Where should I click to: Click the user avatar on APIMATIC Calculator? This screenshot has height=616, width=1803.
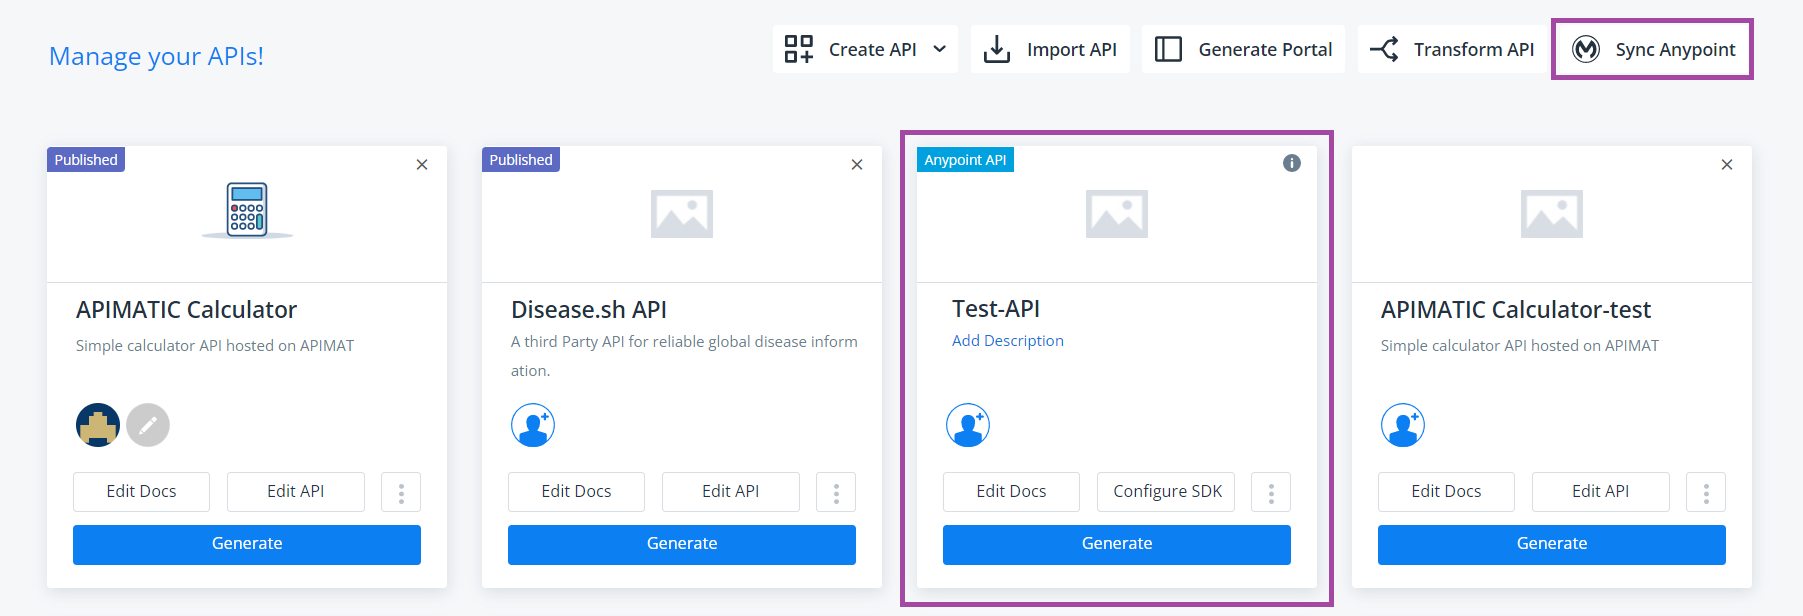pyautogui.click(x=98, y=425)
